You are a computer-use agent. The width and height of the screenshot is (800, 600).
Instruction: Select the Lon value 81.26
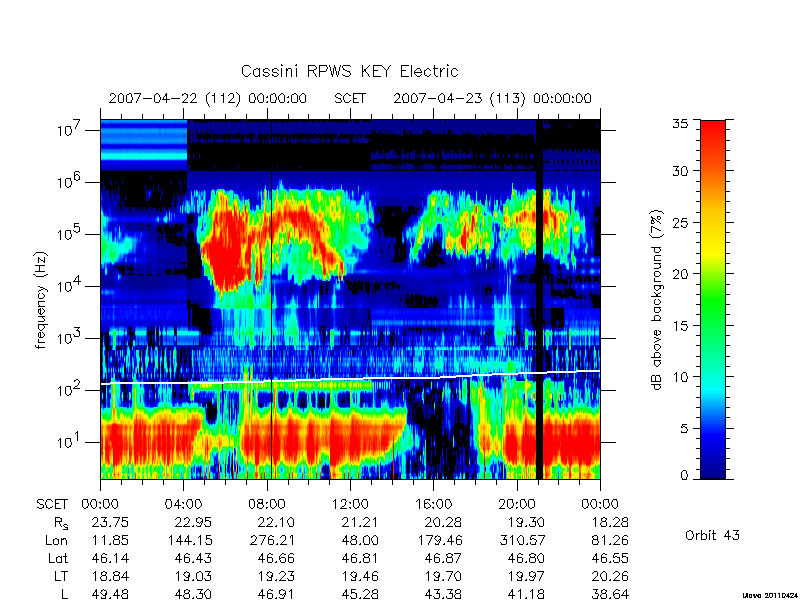click(x=609, y=540)
